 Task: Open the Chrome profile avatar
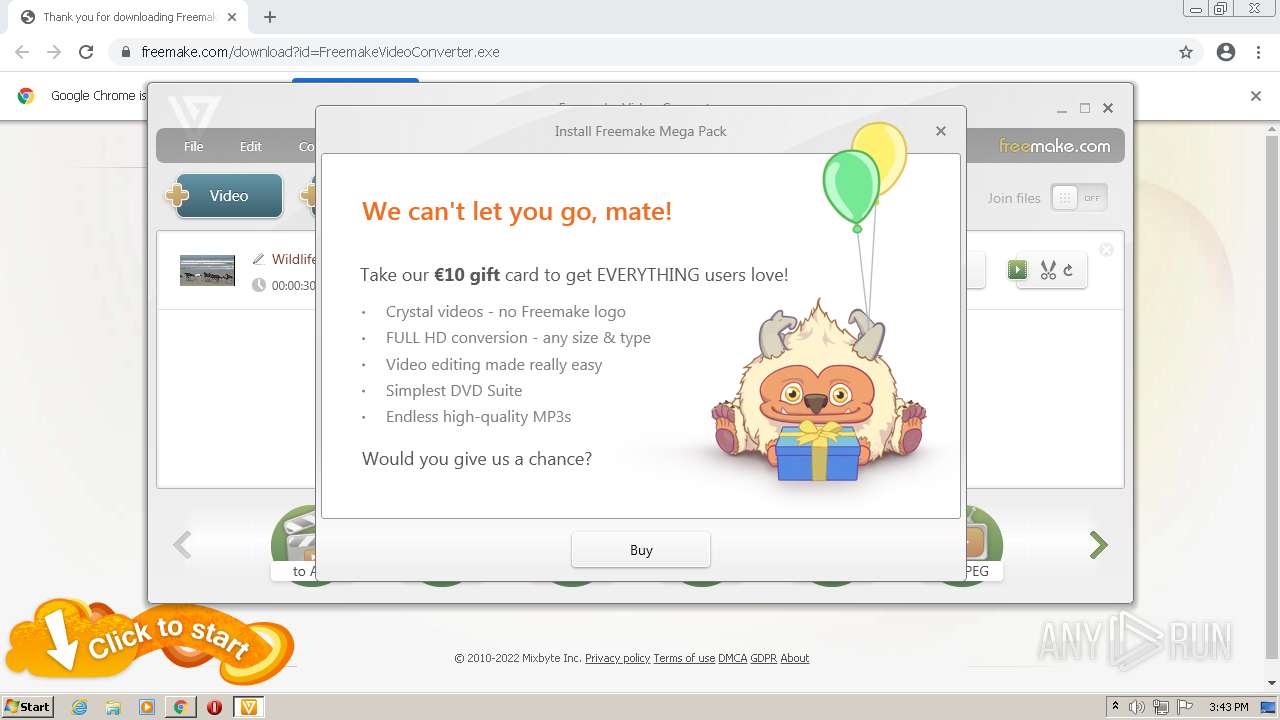[x=1226, y=52]
